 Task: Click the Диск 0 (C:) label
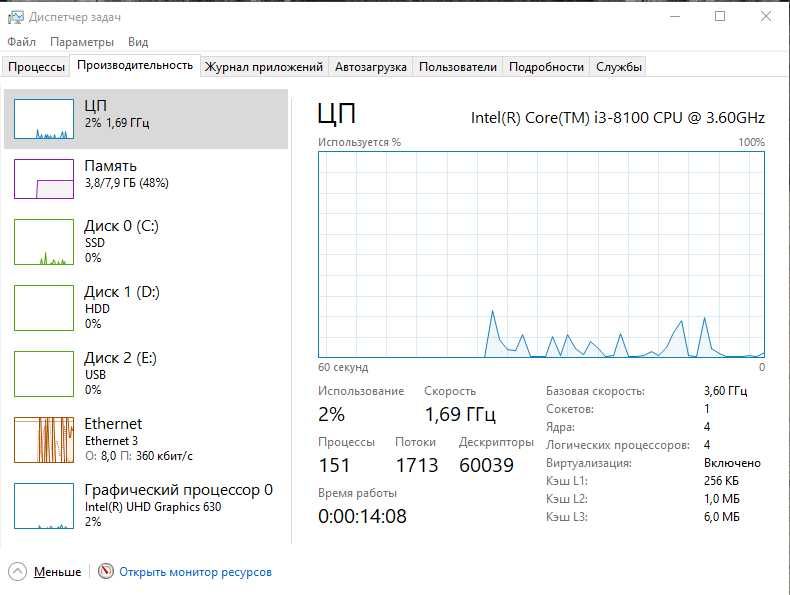coord(121,226)
